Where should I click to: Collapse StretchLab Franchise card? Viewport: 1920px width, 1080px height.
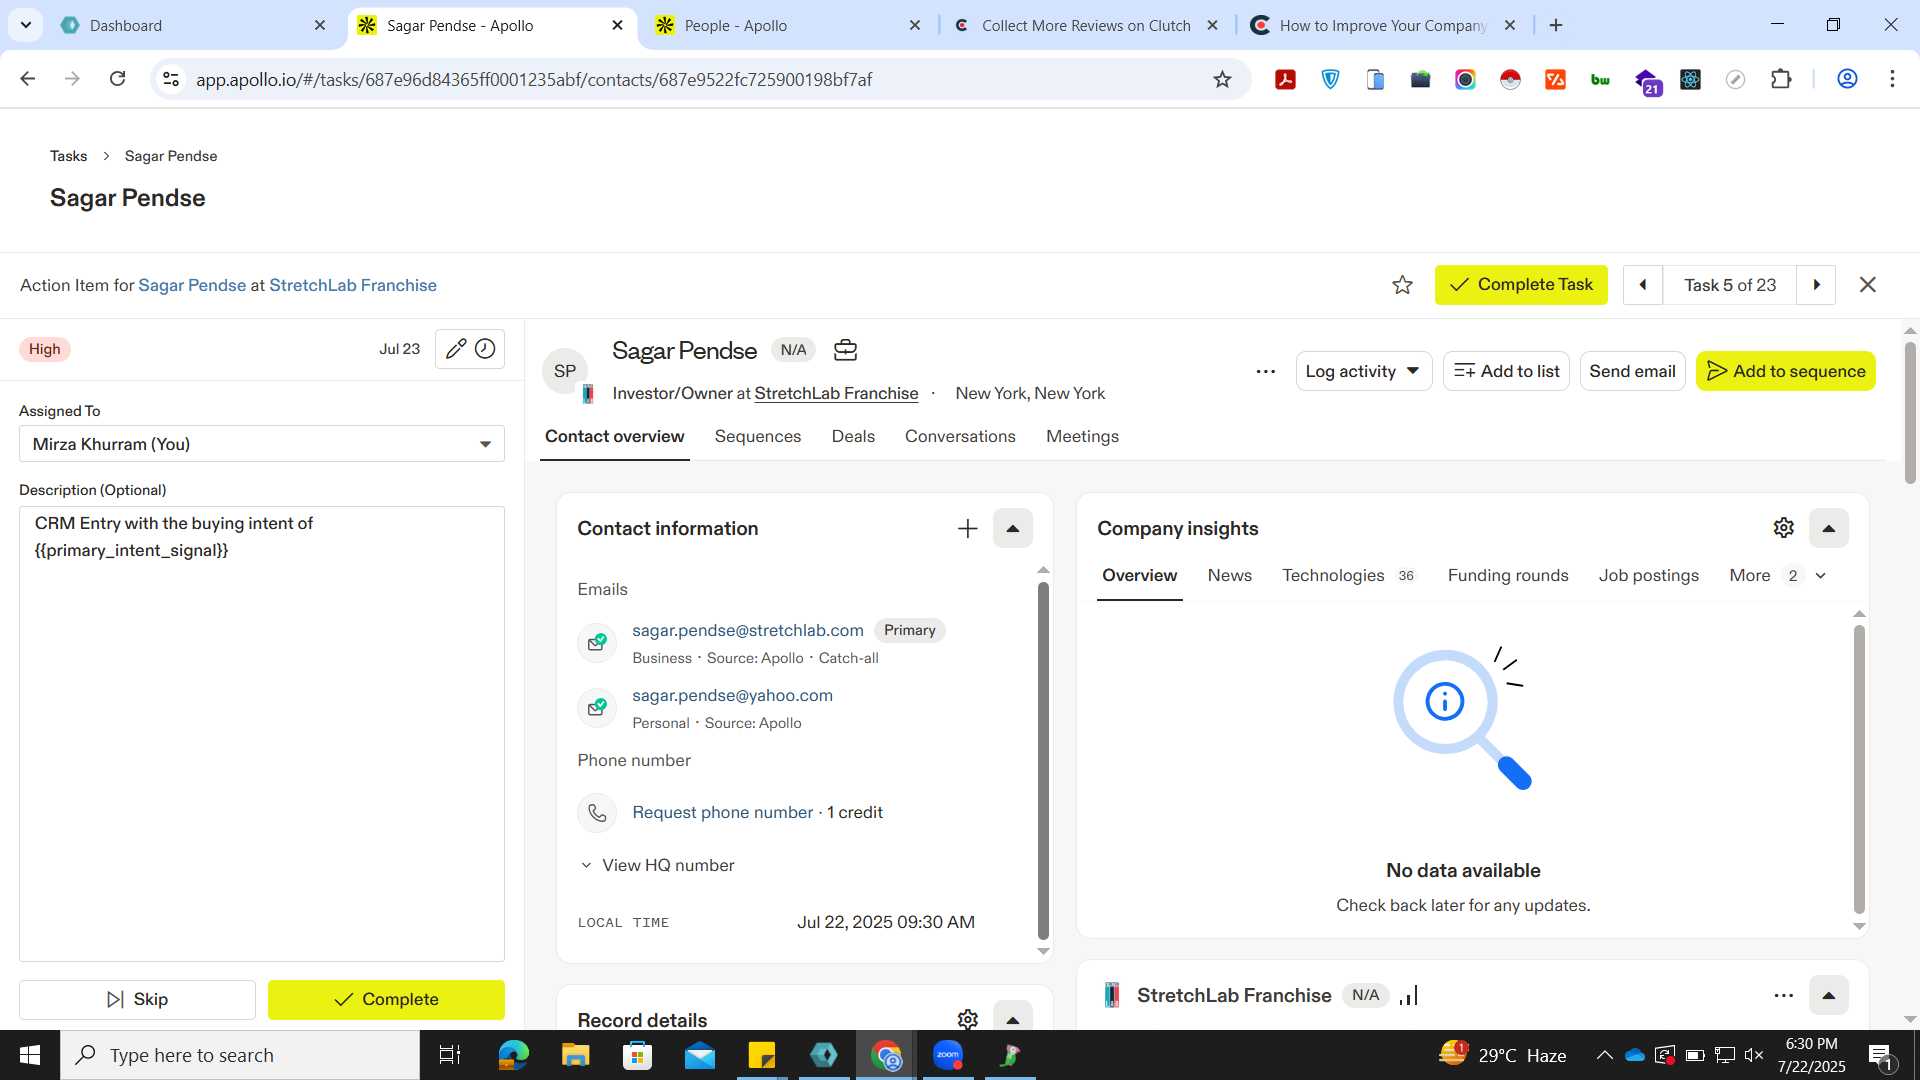[x=1828, y=995]
